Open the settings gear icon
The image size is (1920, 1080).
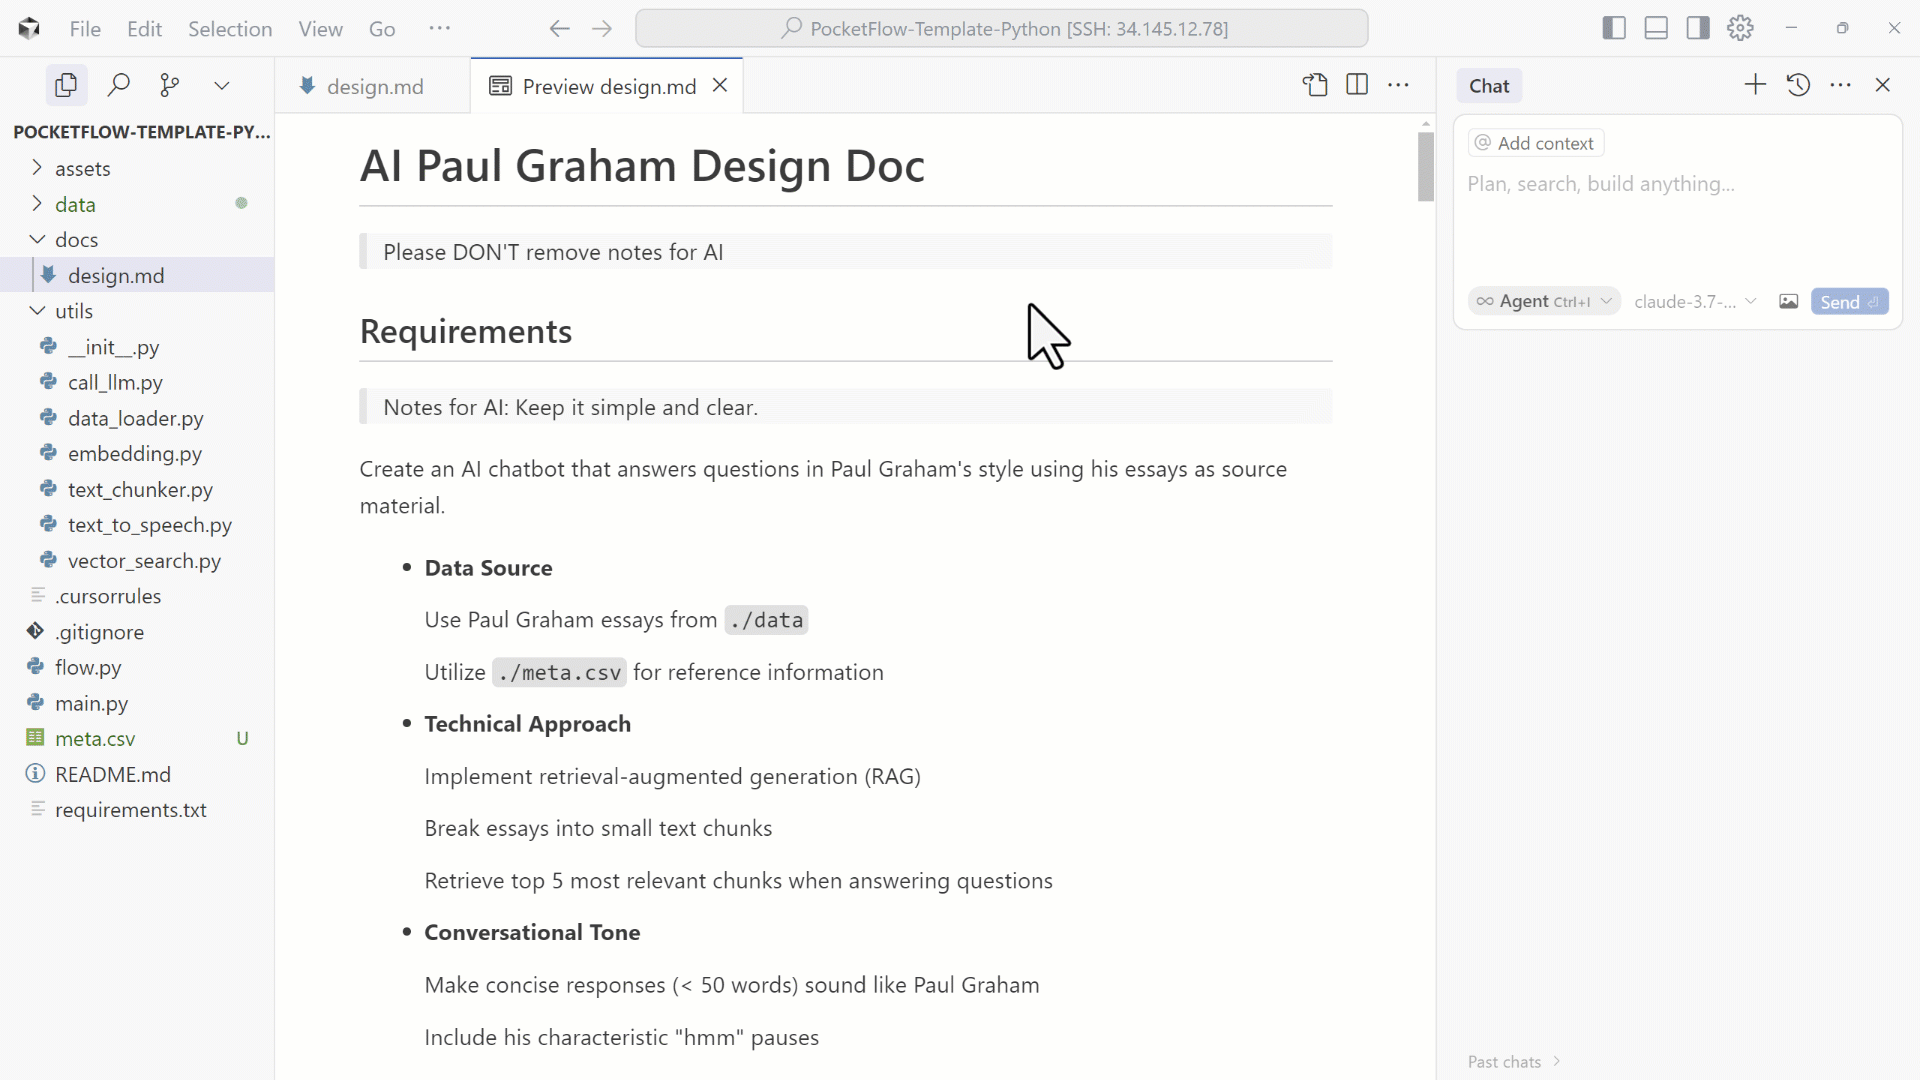click(x=1740, y=29)
